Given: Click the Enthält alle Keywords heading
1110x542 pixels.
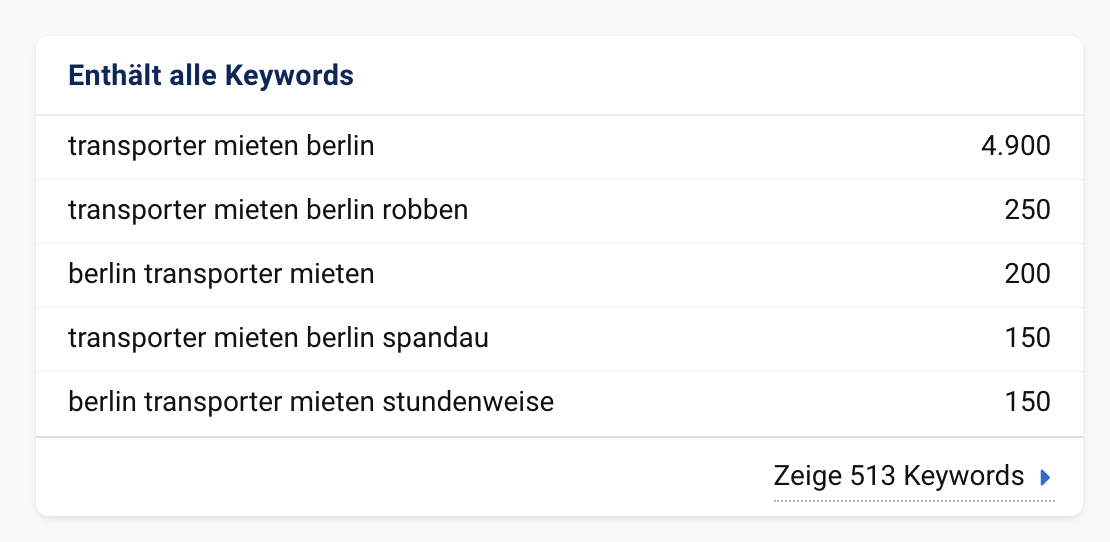Looking at the screenshot, I should click(x=211, y=76).
